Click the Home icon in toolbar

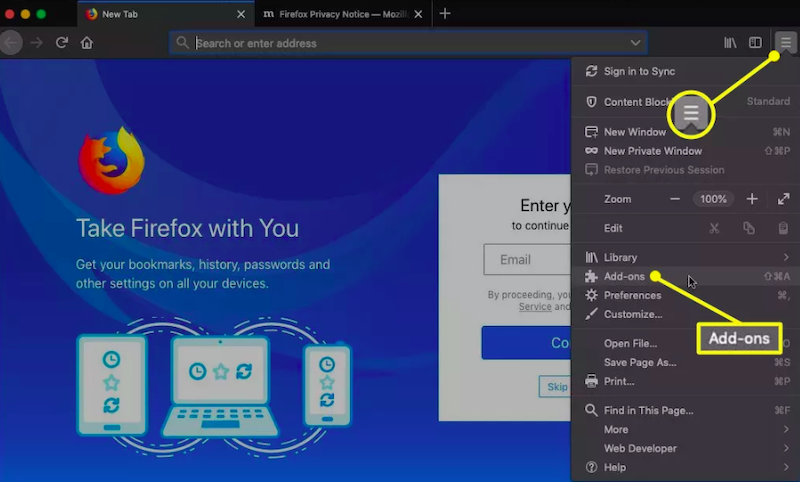(87, 43)
